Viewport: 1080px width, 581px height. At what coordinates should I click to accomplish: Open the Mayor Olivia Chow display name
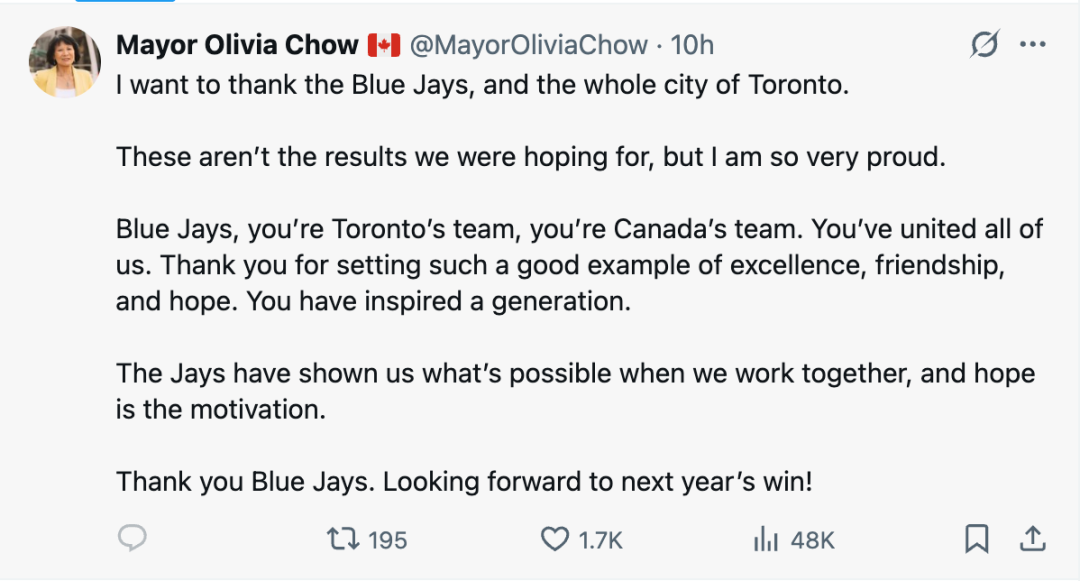237,45
